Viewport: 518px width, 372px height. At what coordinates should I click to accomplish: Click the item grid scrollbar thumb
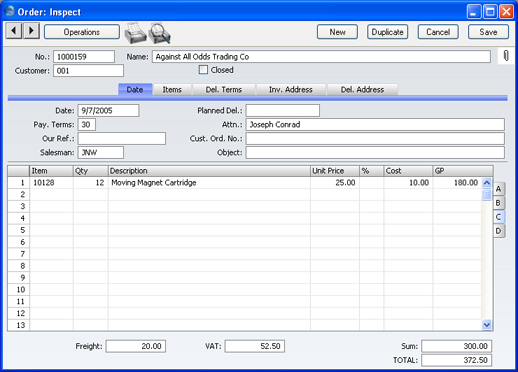pyautogui.click(x=487, y=194)
